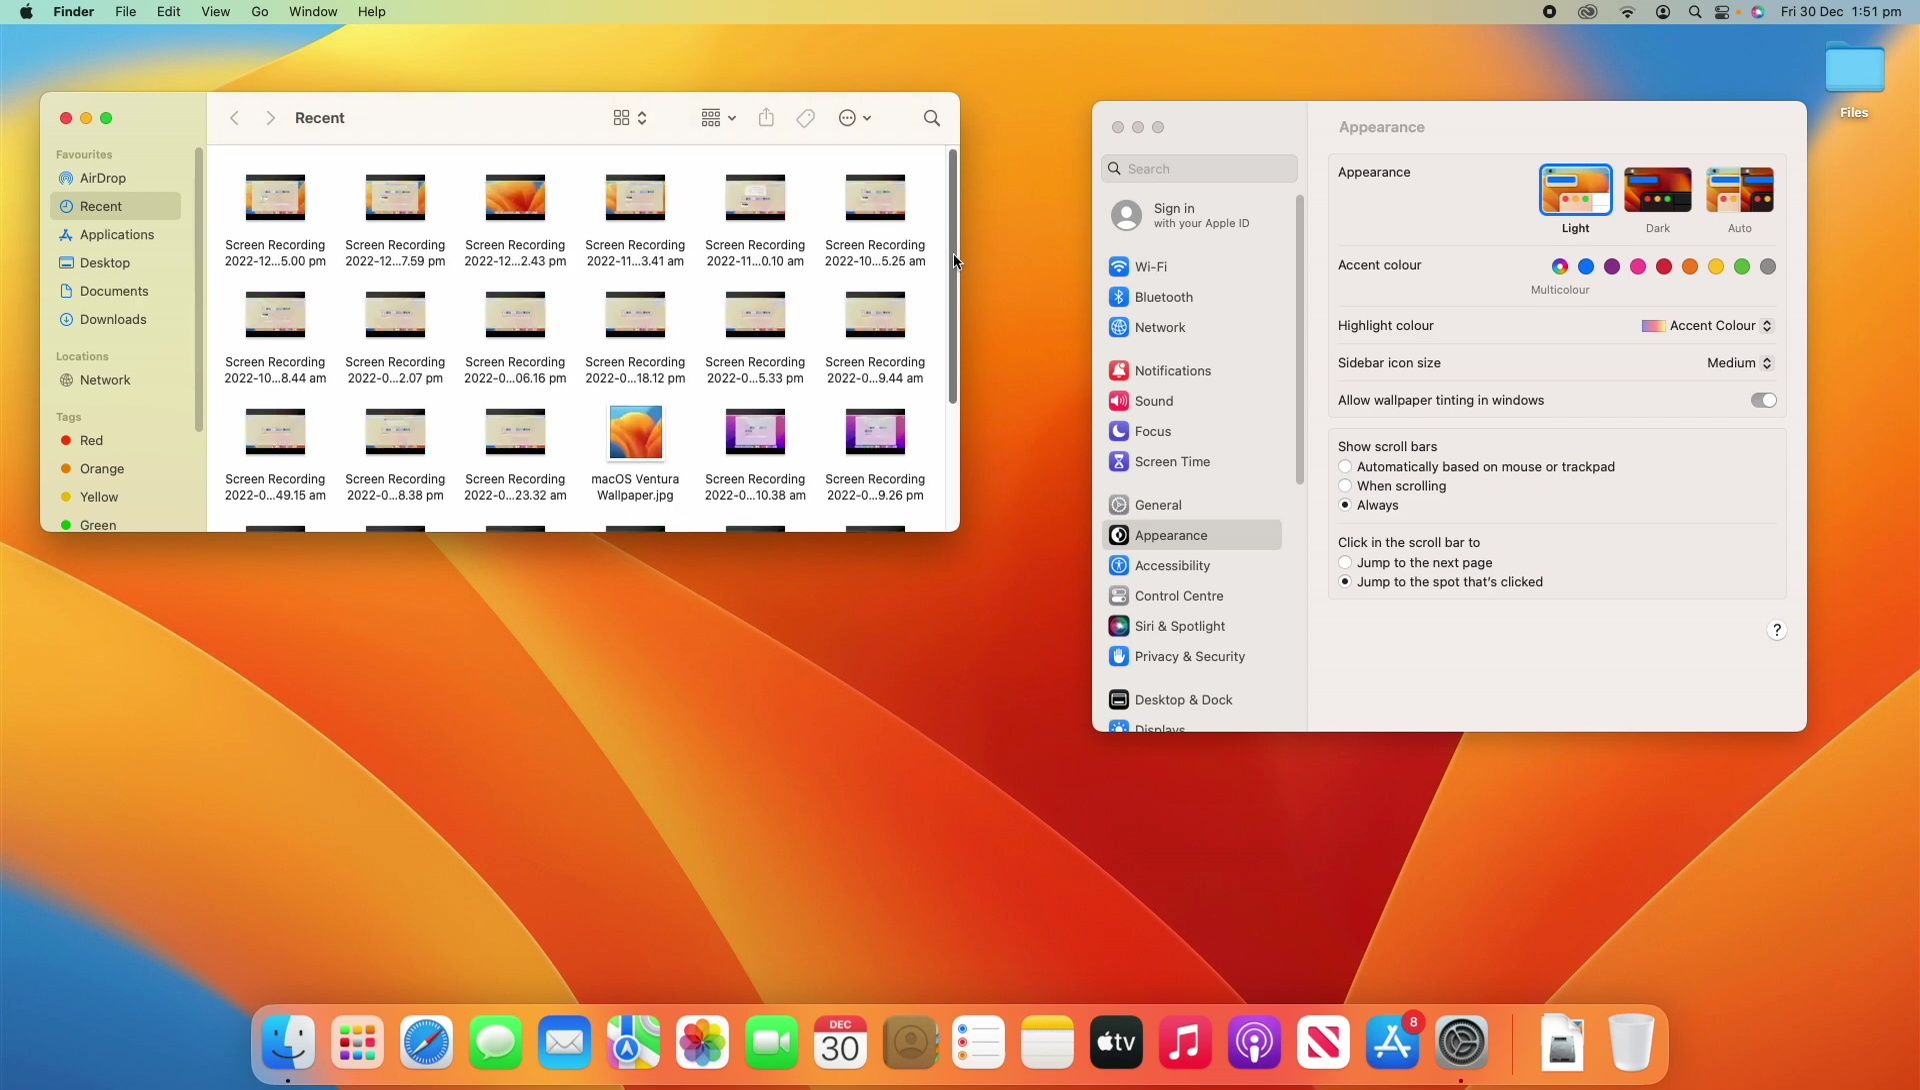Open the Go menu

(260, 12)
